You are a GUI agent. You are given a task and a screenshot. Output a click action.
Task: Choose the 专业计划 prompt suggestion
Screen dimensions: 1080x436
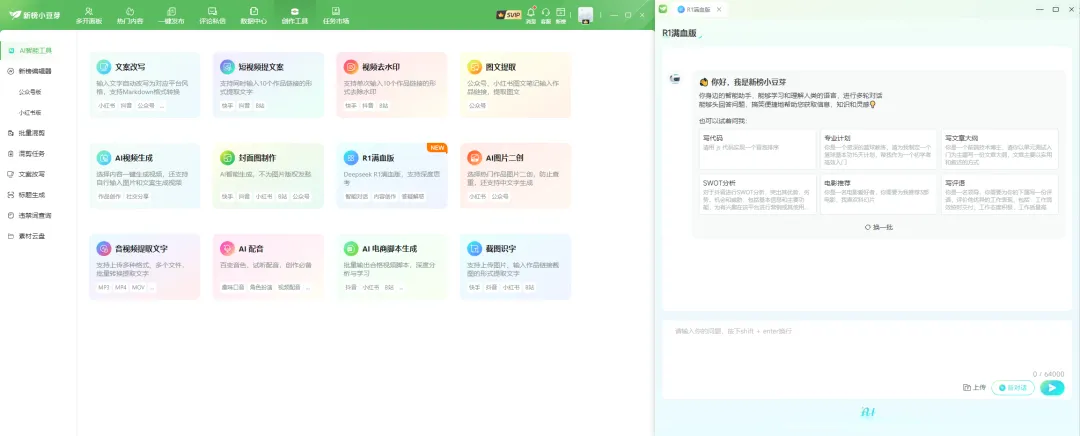tap(879, 149)
